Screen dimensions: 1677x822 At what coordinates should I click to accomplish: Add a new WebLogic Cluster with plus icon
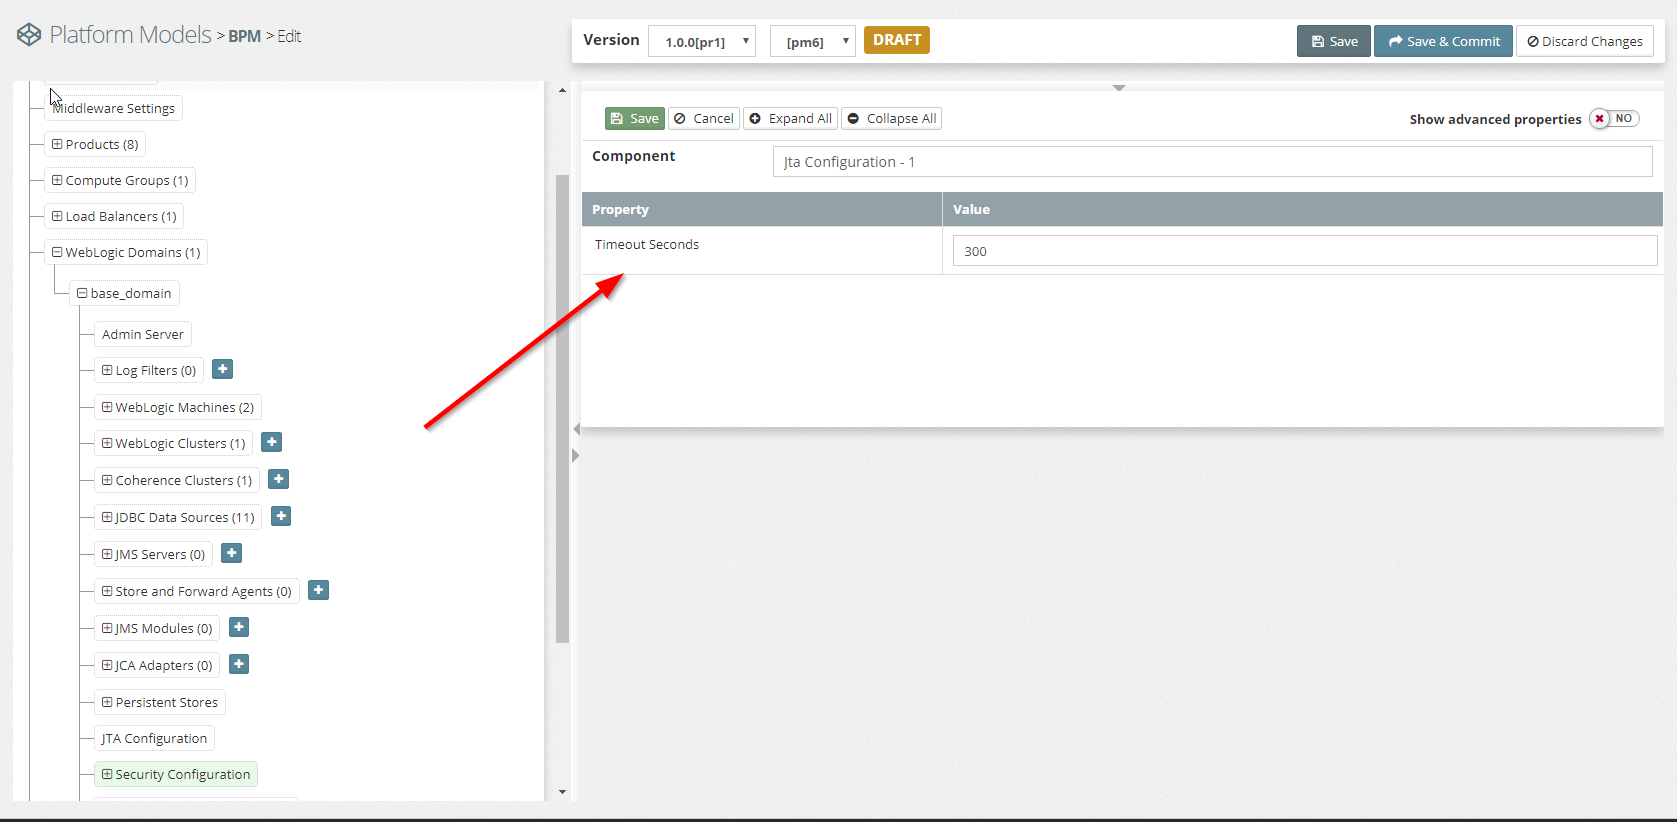point(271,442)
